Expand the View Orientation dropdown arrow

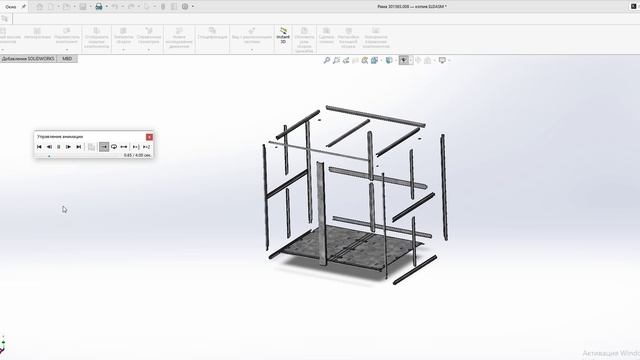[x=381, y=60]
